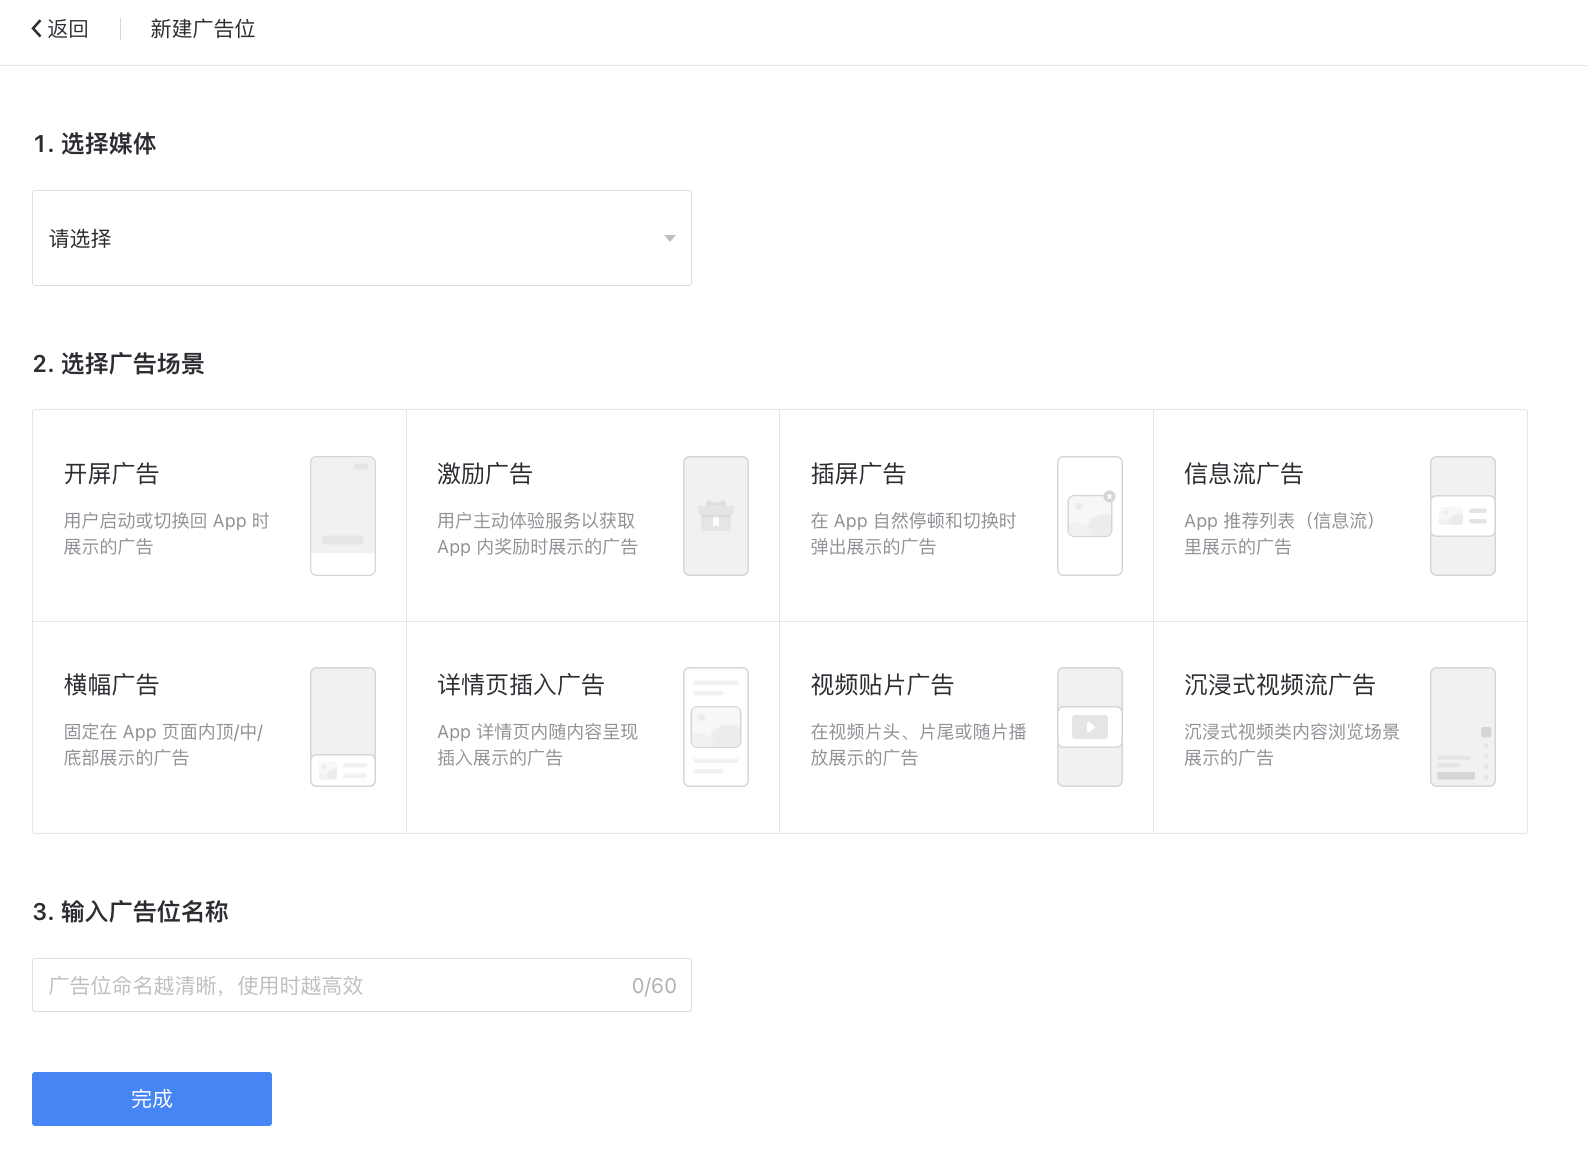Click description 用户主动体验服务以获取

(x=536, y=521)
